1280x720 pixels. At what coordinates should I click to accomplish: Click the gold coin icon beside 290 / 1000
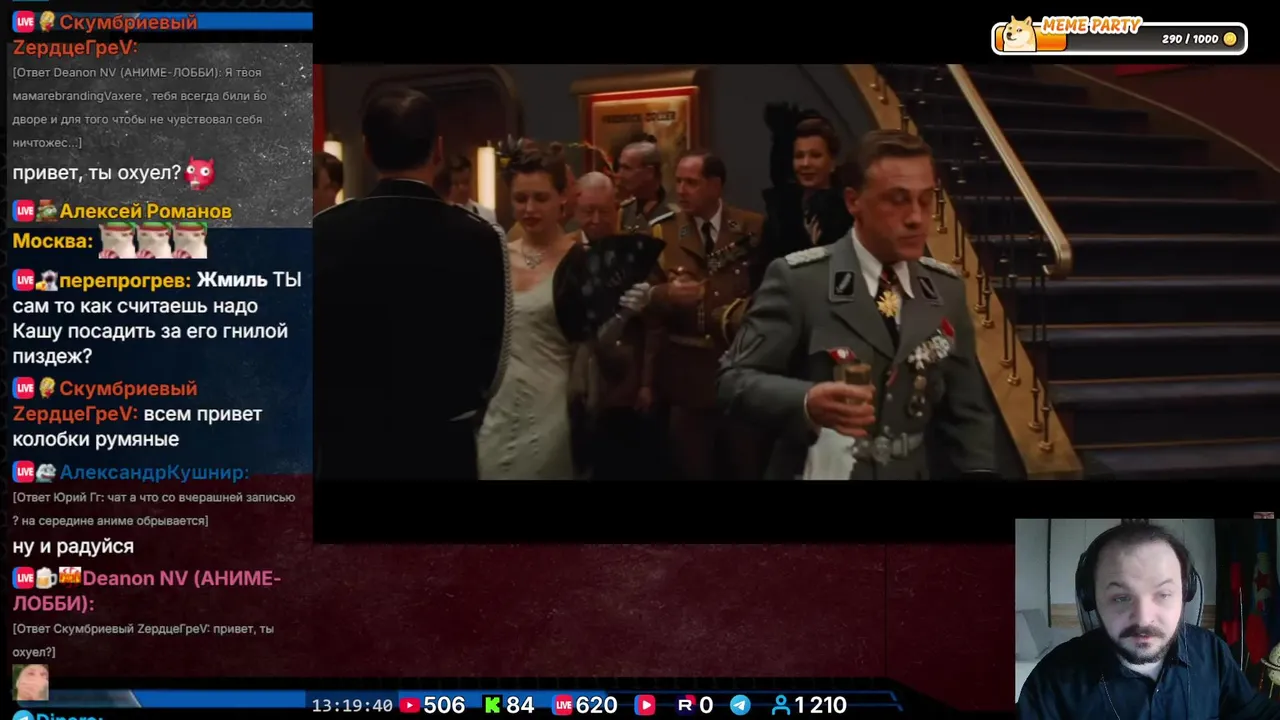(x=1230, y=39)
